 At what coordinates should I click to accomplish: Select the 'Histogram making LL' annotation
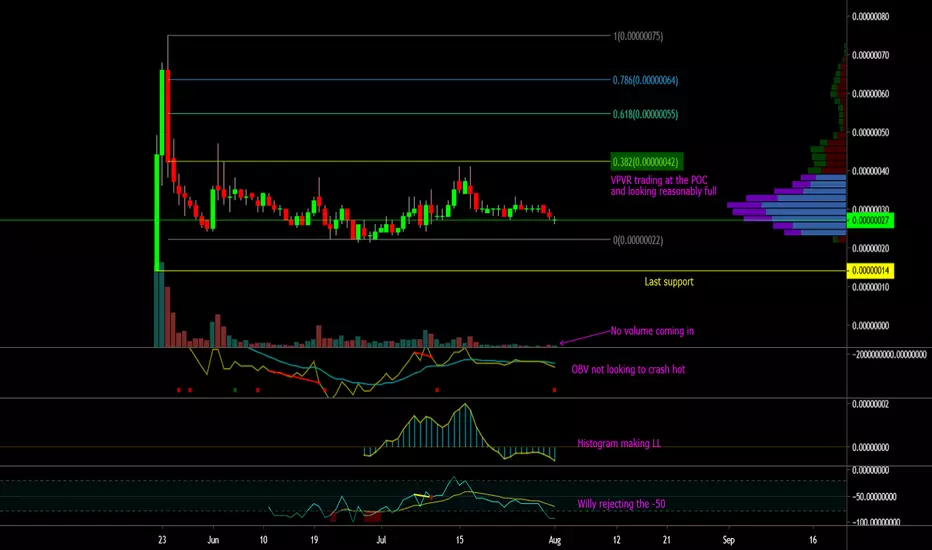pyautogui.click(x=619, y=443)
